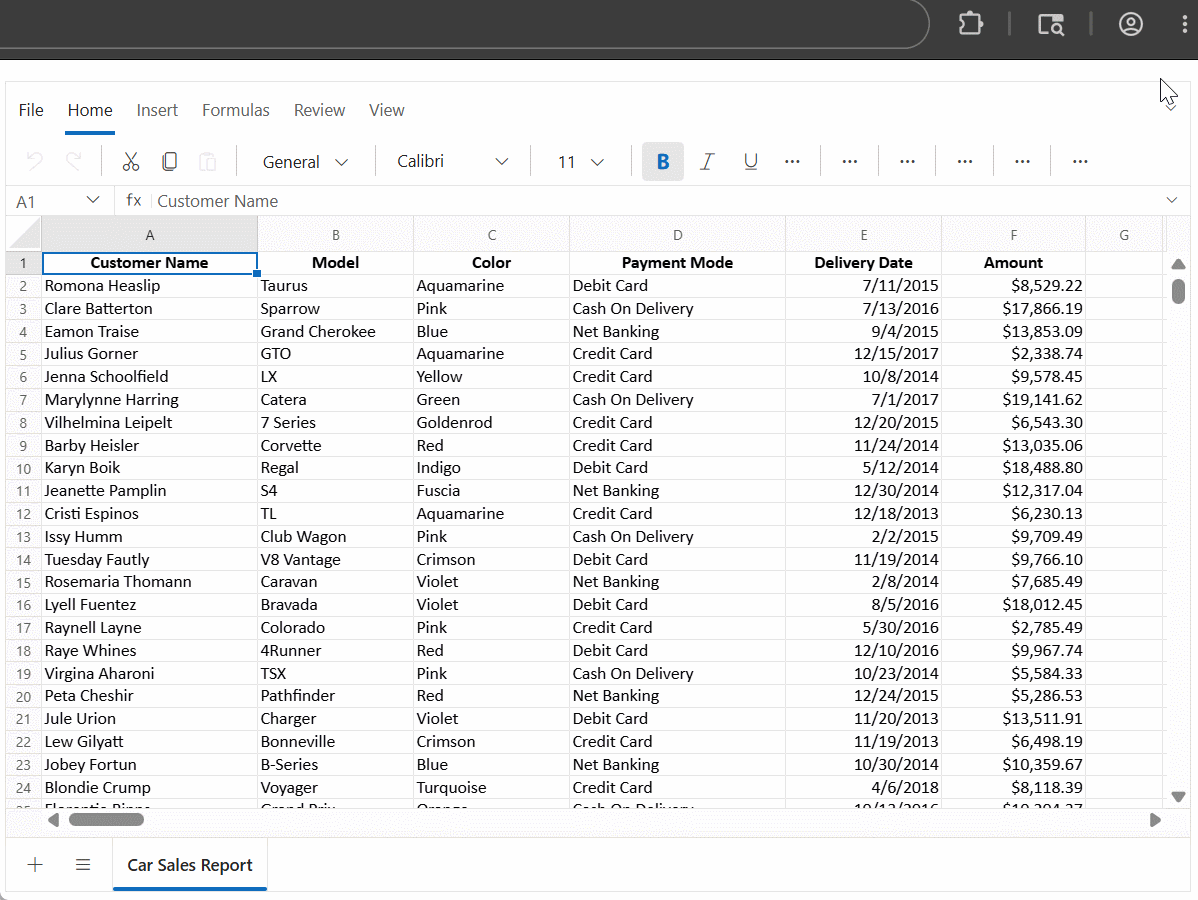Open browser extensions puzzle icon
This screenshot has width=1198, height=900.
tap(970, 24)
